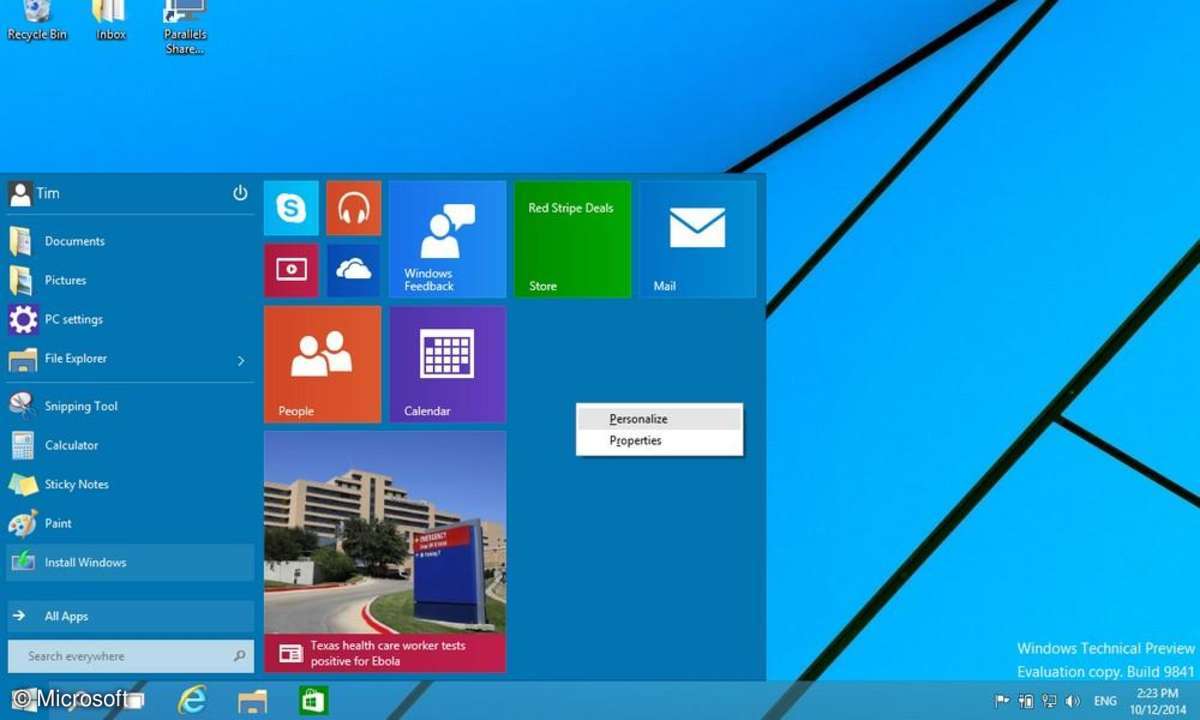Open Sticky Notes

pyautogui.click(x=130, y=484)
